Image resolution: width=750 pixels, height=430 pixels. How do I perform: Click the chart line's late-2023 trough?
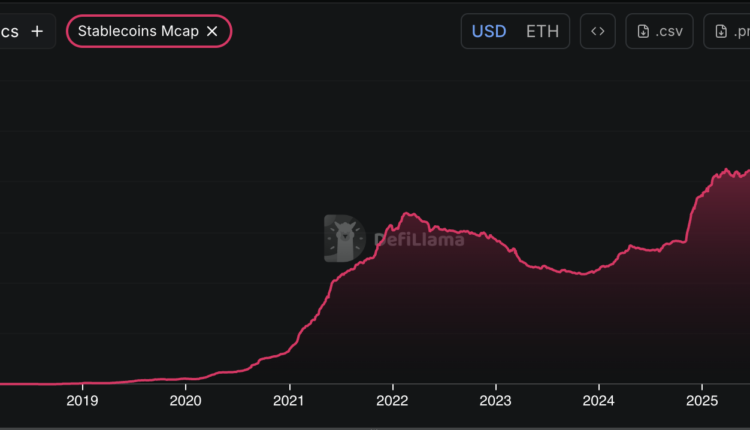coord(583,274)
